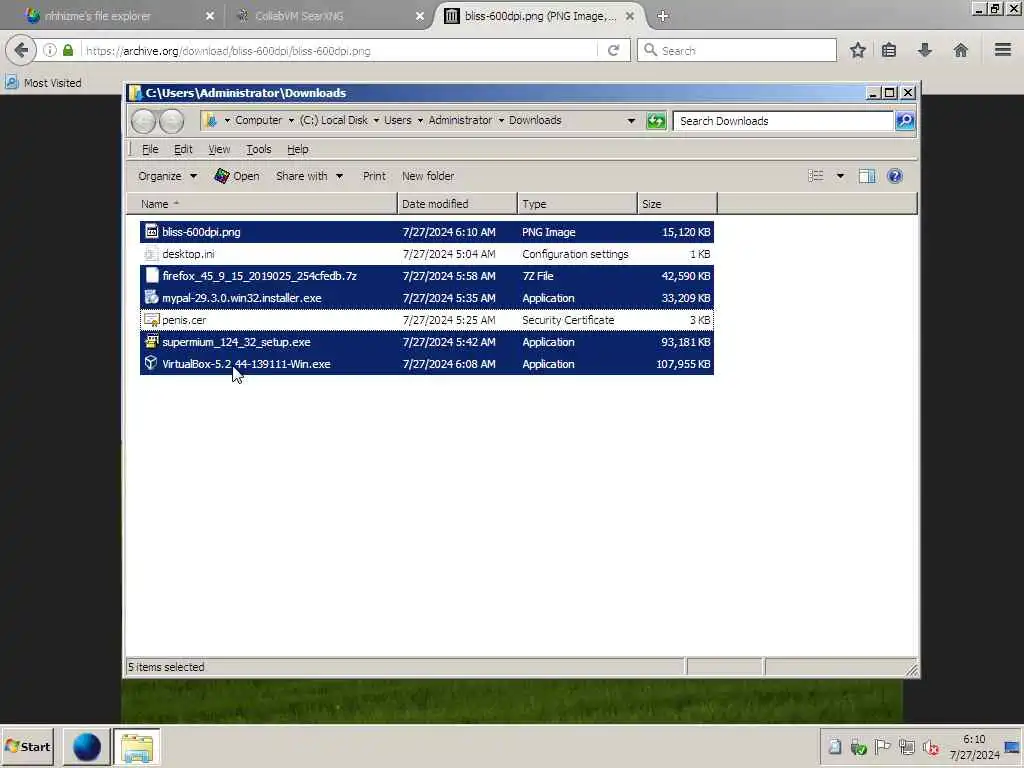Click network tray icon
Viewport: 1024px width, 768px height.
(x=906, y=746)
